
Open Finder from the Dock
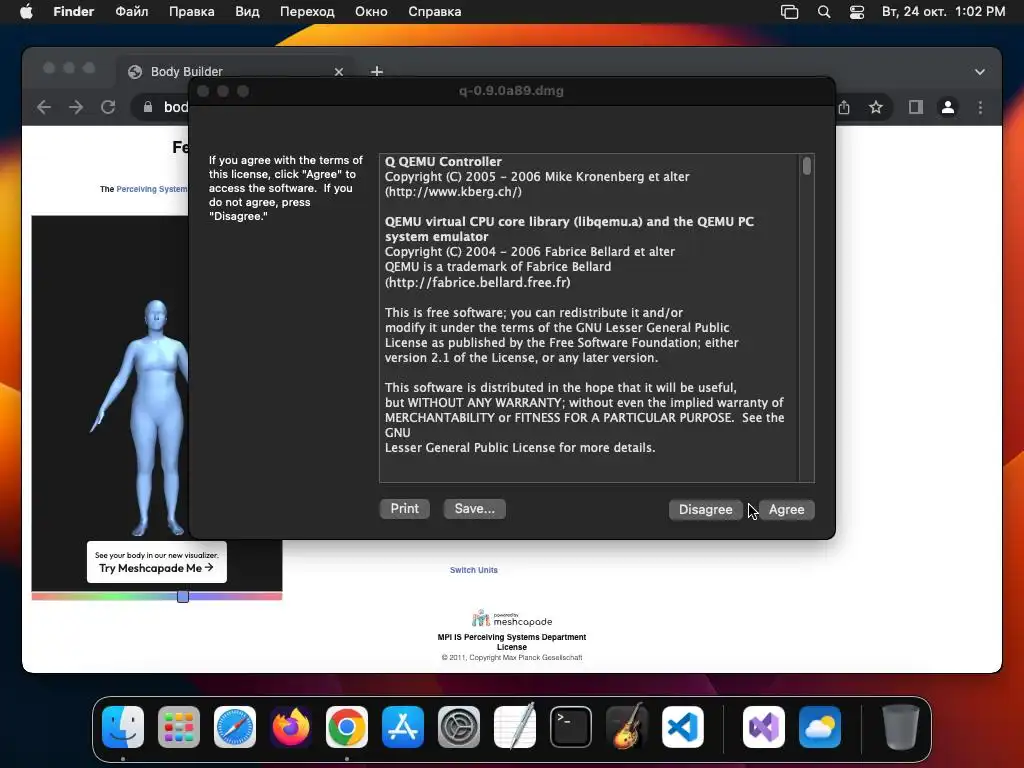pyautogui.click(x=123, y=727)
